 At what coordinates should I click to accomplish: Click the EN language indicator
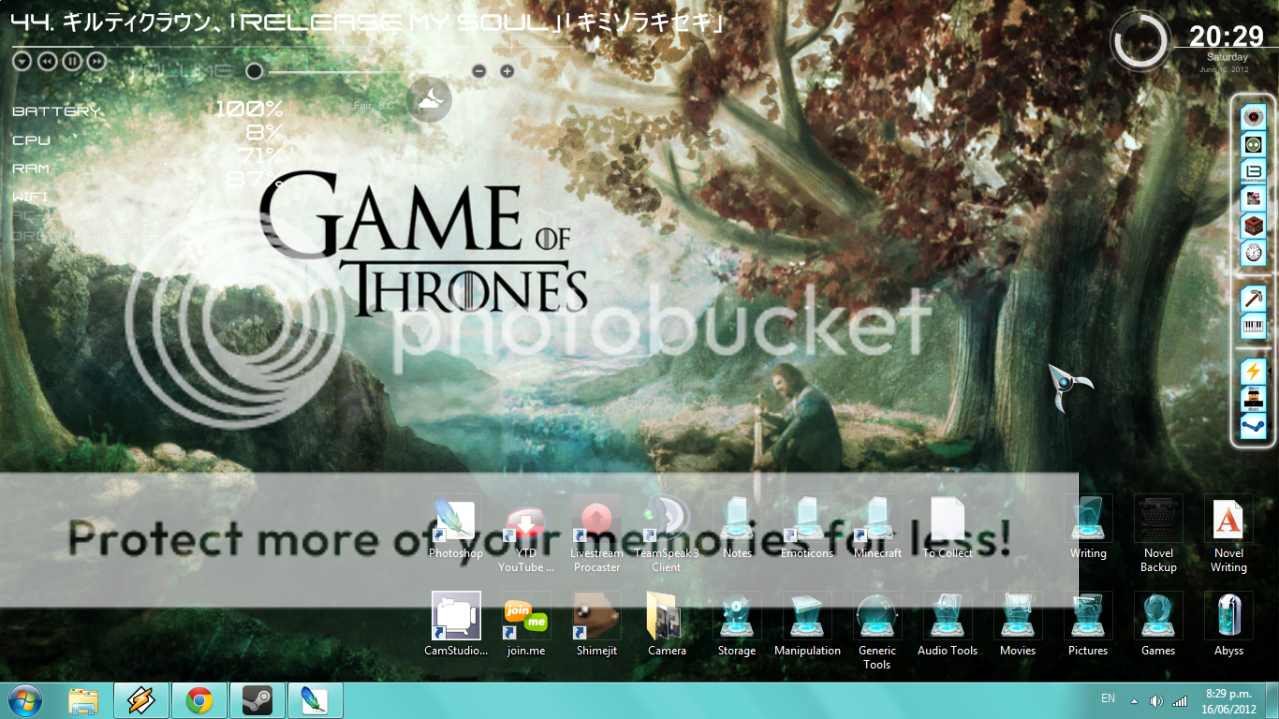tap(1108, 698)
